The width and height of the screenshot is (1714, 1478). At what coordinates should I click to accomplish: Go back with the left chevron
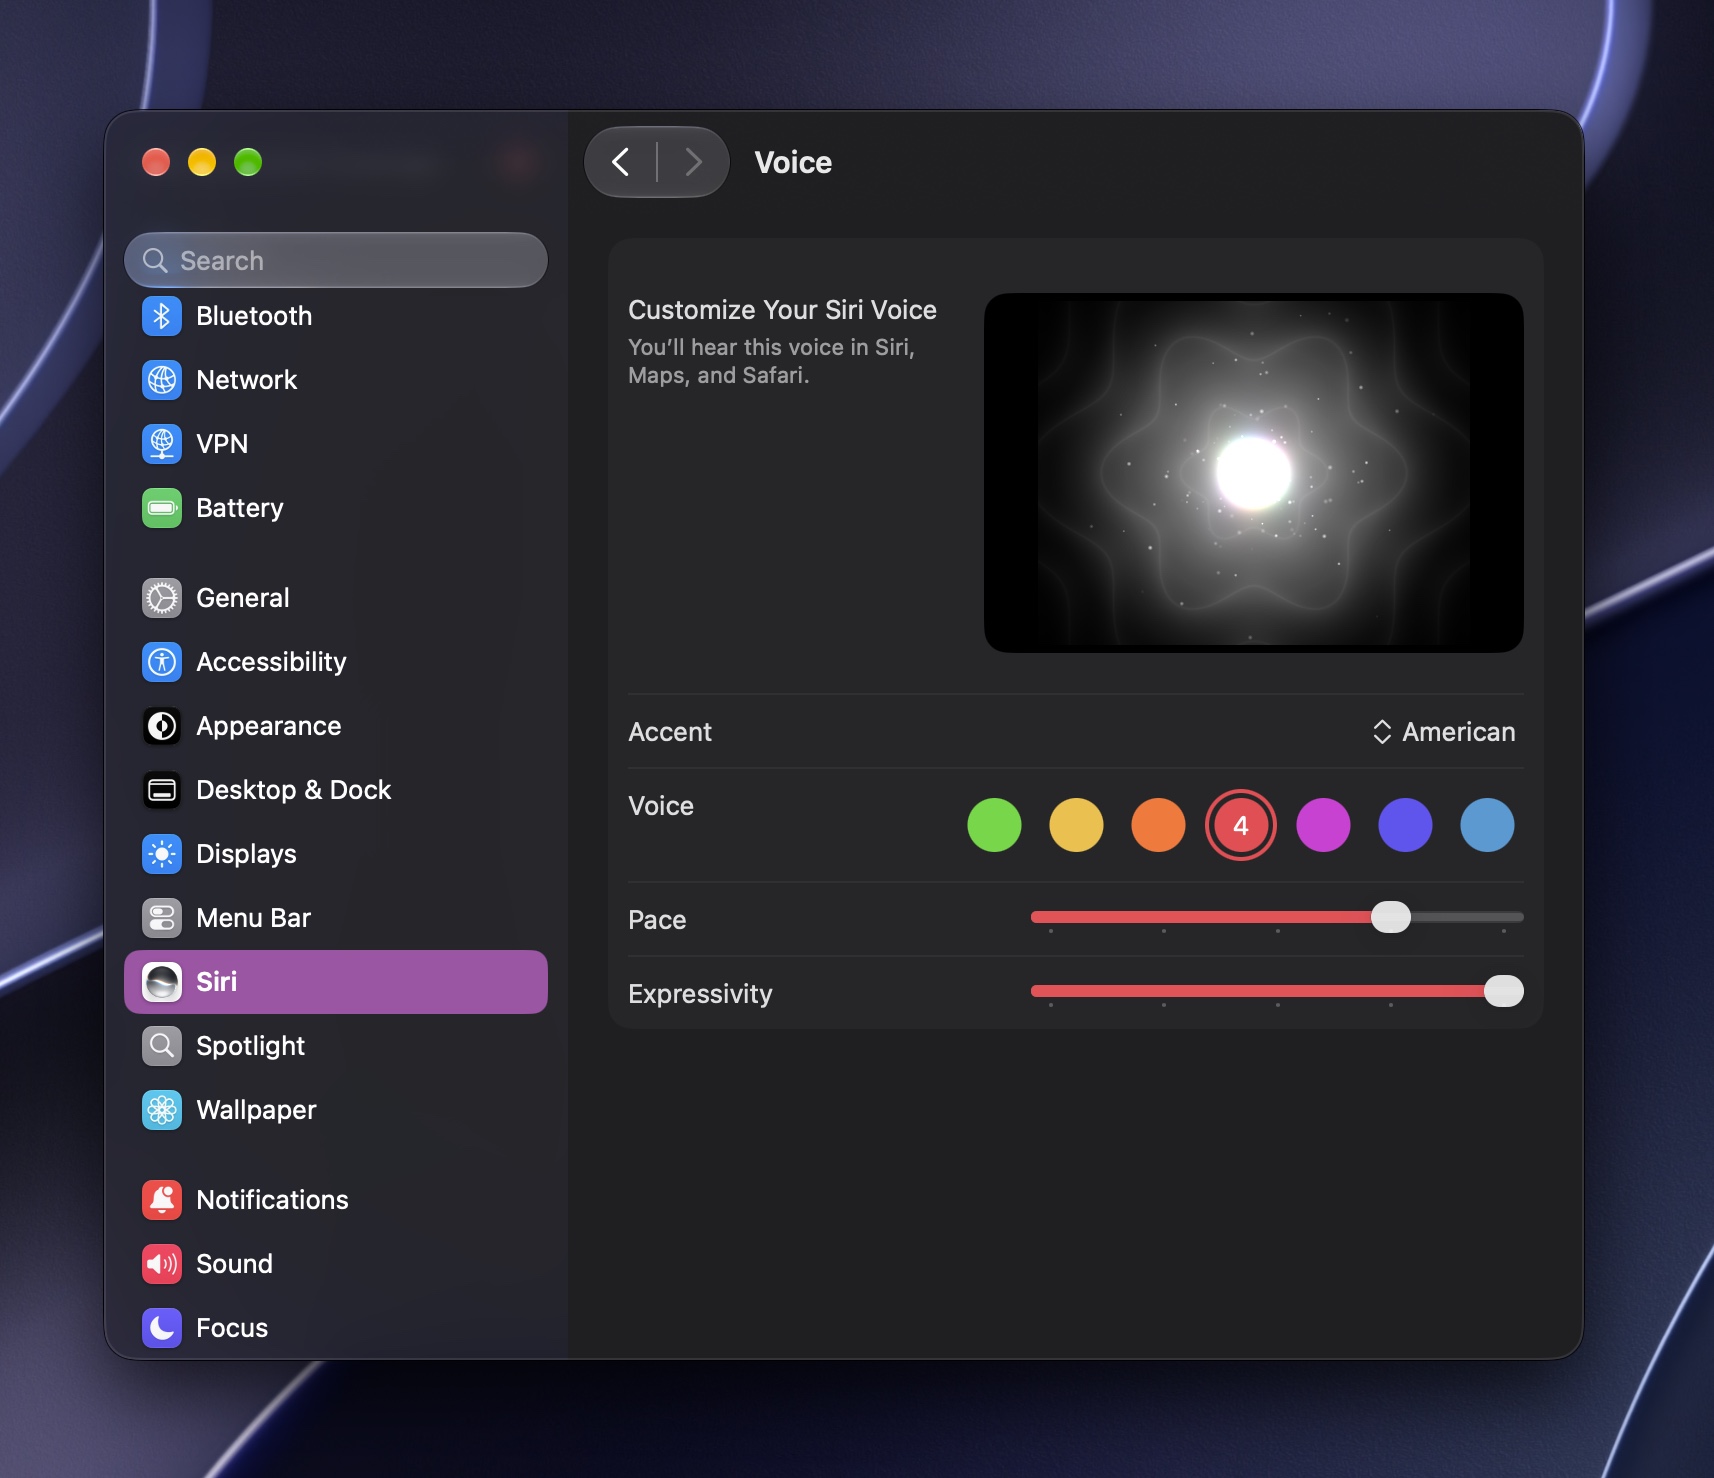(x=621, y=162)
